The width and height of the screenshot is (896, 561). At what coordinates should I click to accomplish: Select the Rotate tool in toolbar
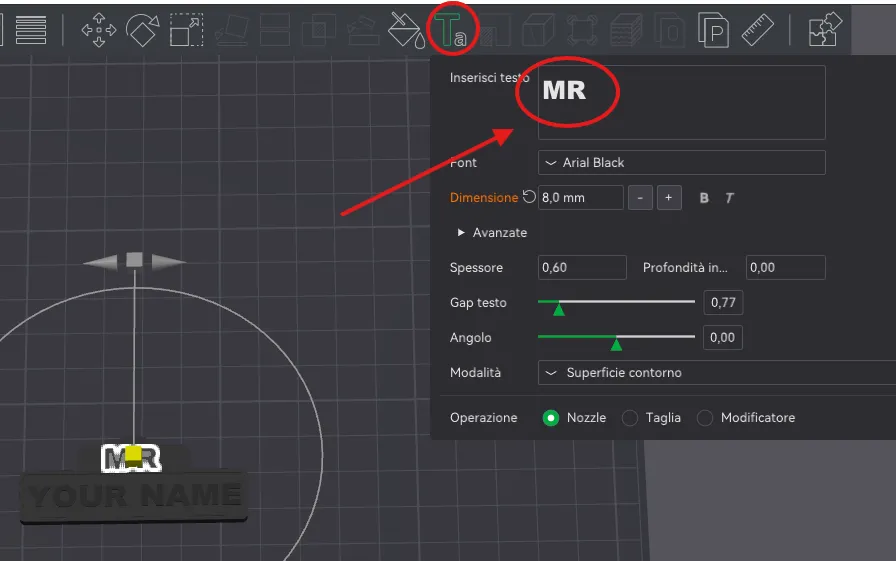(142, 30)
